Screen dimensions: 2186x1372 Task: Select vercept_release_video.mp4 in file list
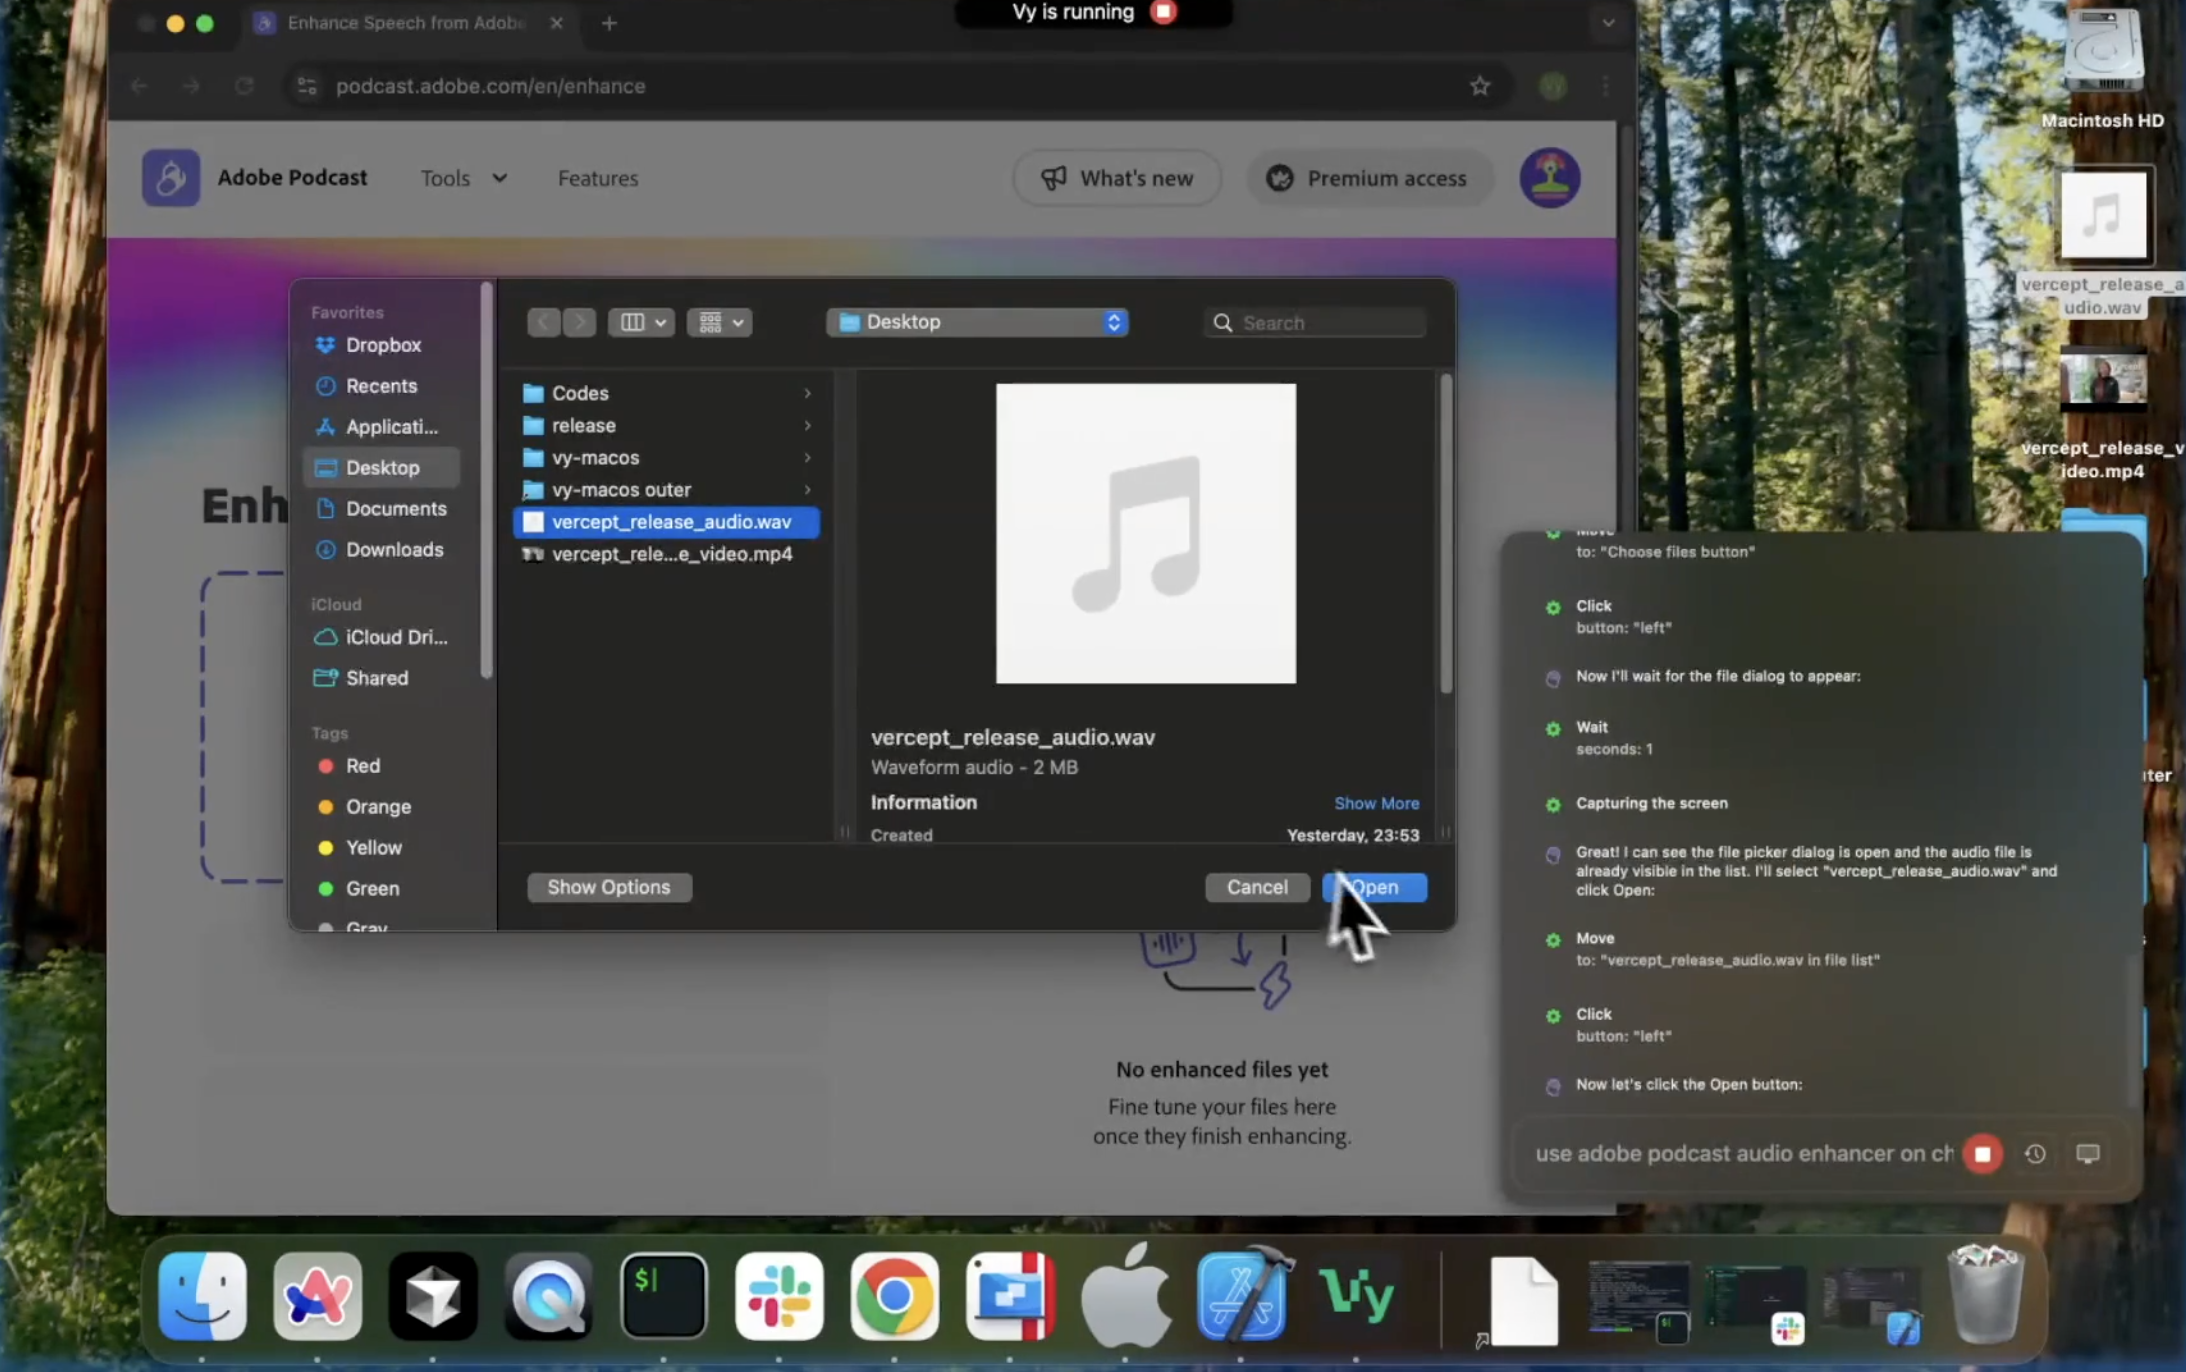click(x=671, y=554)
